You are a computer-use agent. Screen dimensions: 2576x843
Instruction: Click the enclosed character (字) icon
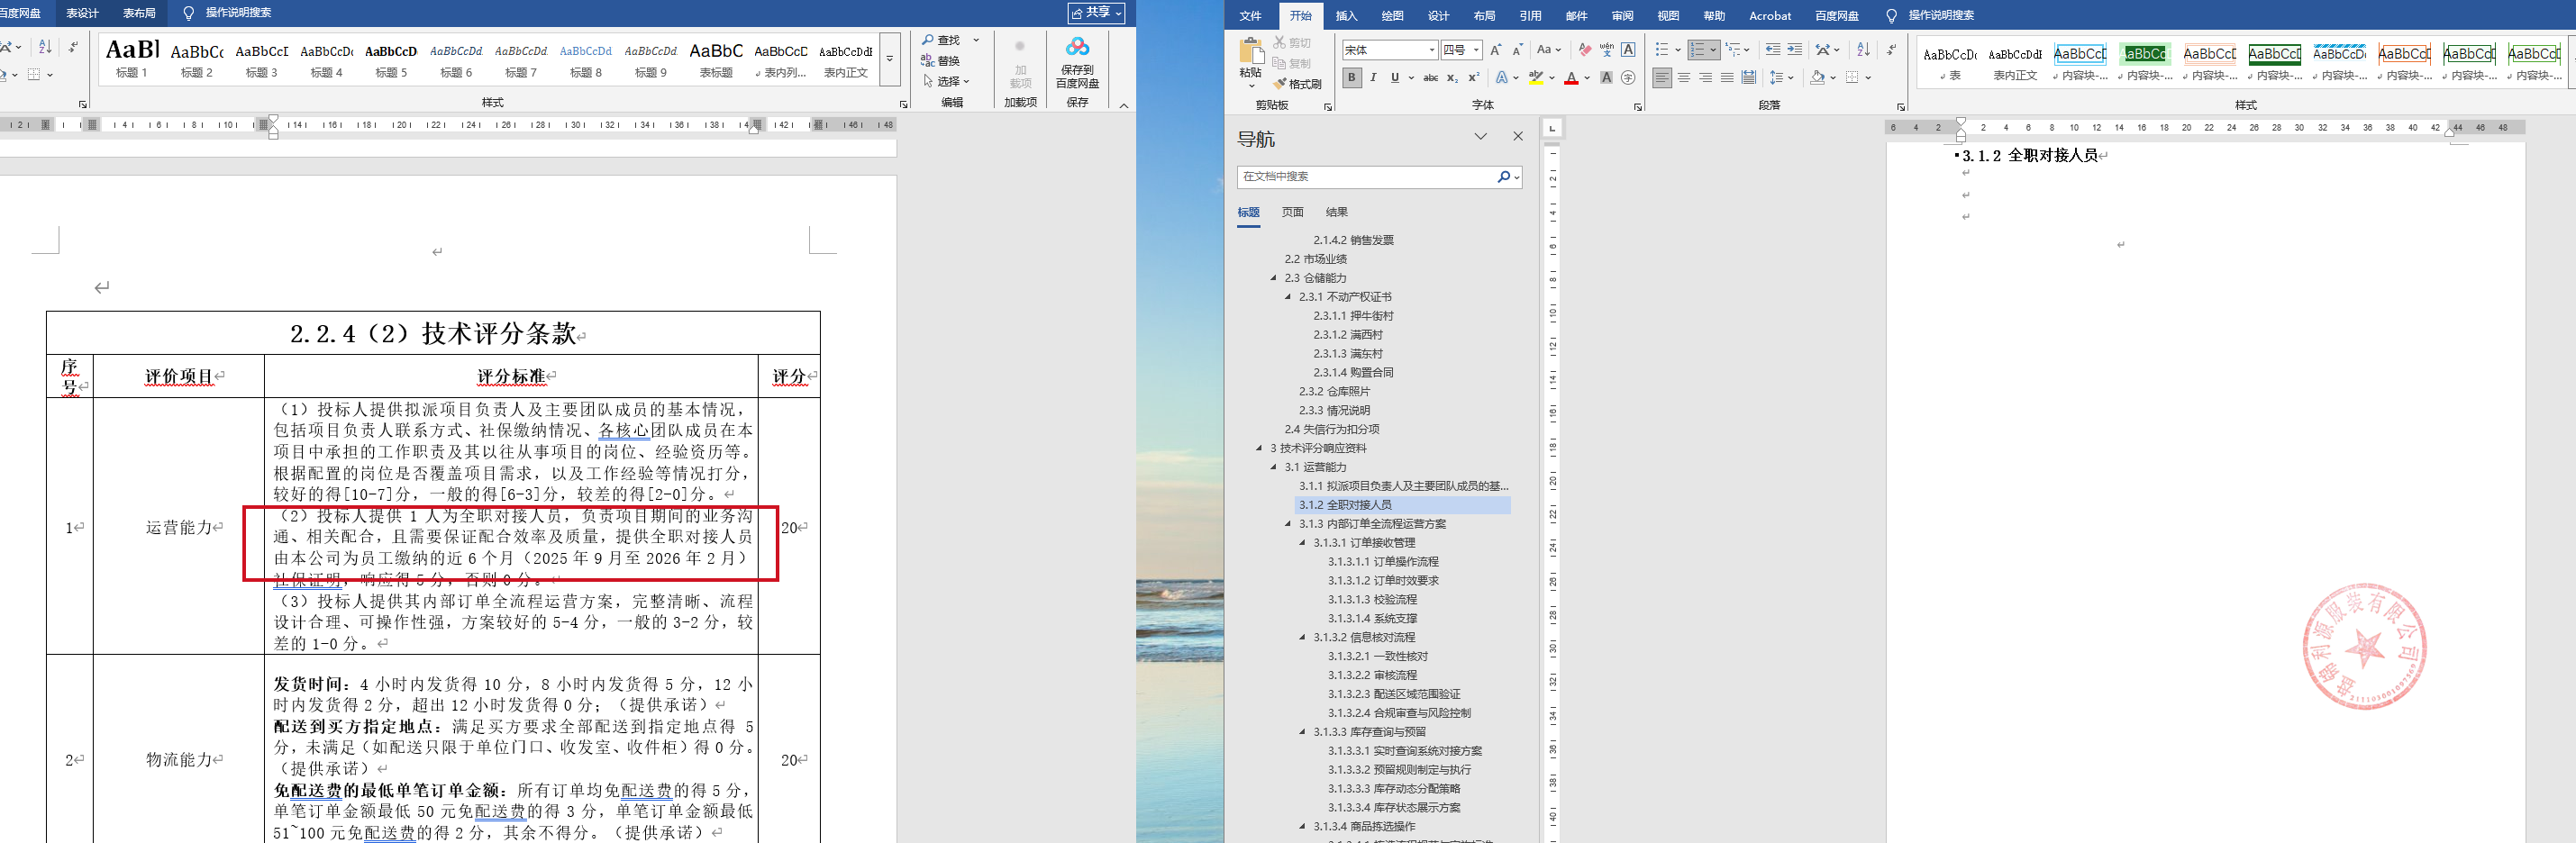click(x=1628, y=78)
